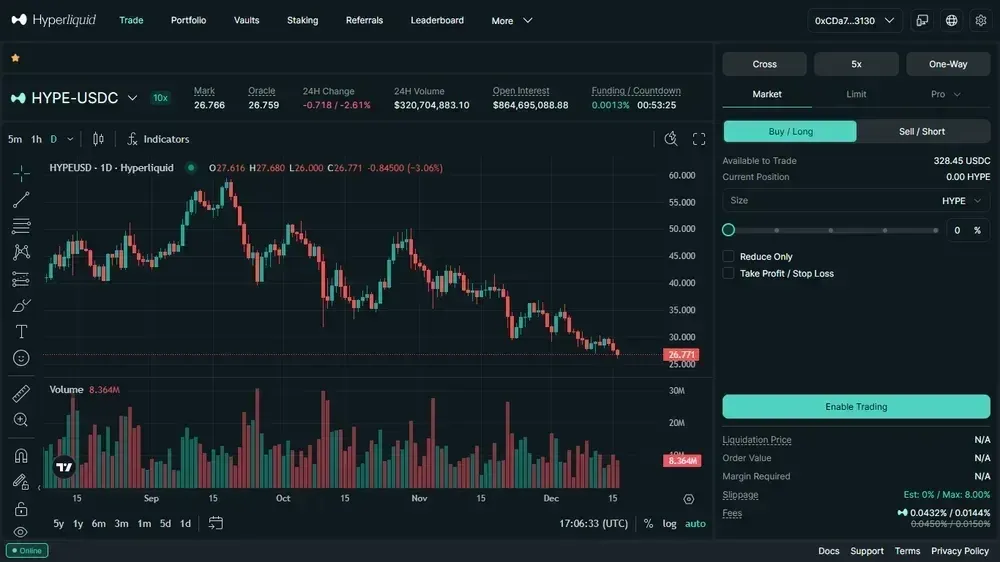The width and height of the screenshot is (1000, 562).
Task: Open the emoji icons tool
Action: pos(21,358)
